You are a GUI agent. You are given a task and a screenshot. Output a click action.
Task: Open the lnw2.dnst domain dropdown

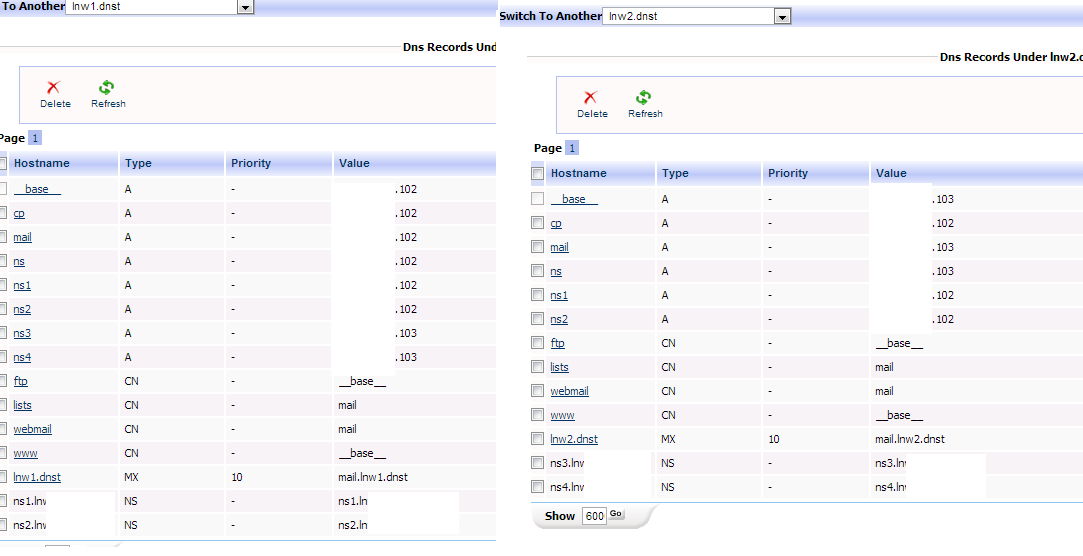click(x=782, y=17)
